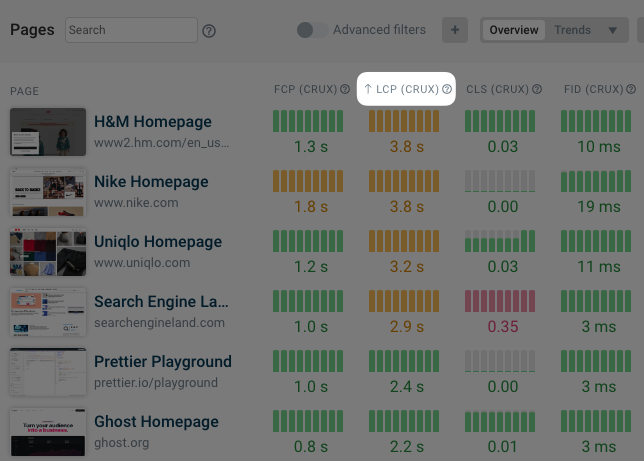Click the H&M Homepage thumbnail
This screenshot has width=644, height=461.
click(48, 132)
